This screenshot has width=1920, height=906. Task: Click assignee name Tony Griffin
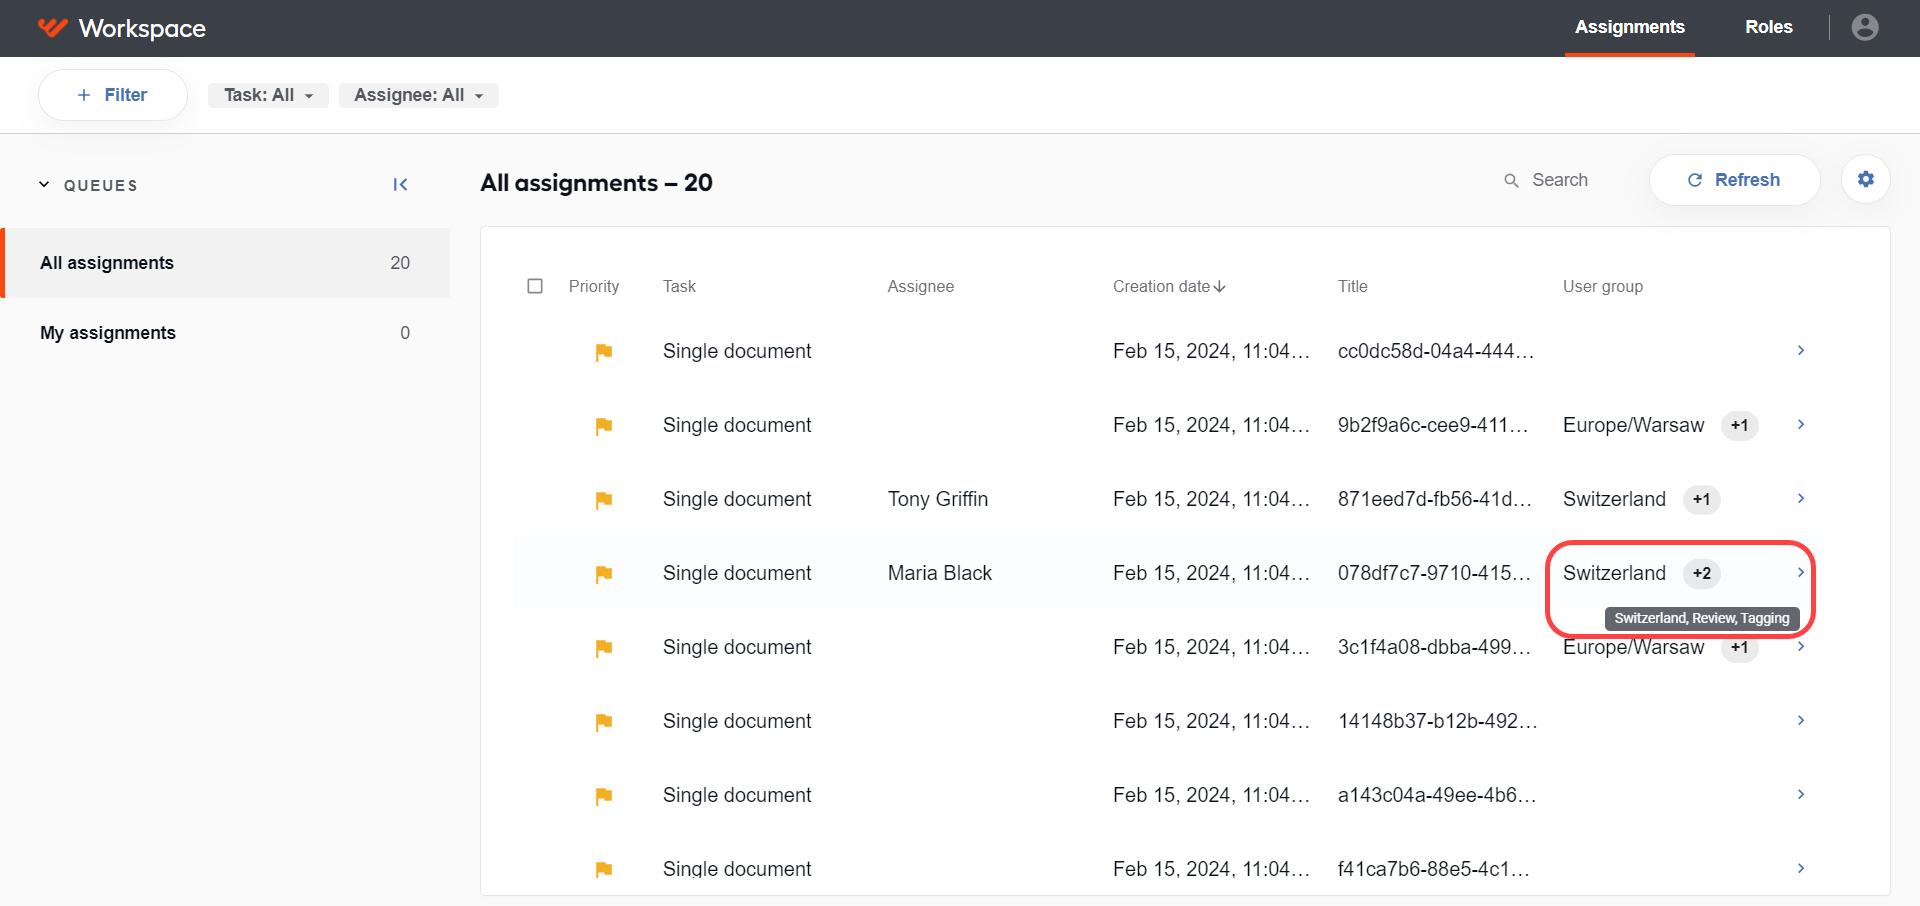click(938, 499)
